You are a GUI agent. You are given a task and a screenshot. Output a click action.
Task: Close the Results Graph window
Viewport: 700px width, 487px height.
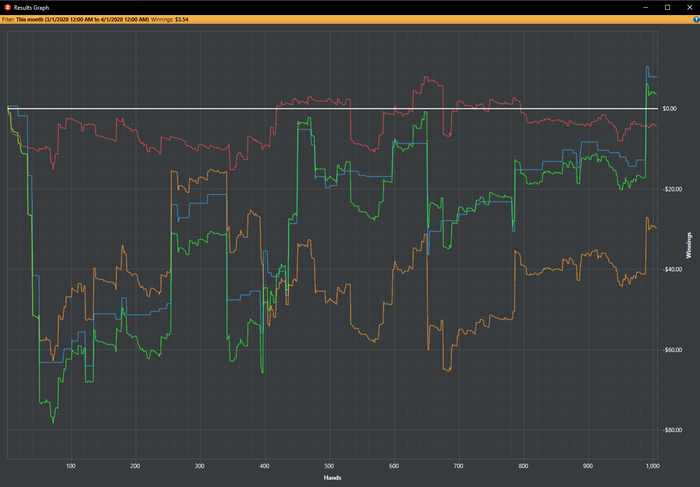tap(689, 7)
